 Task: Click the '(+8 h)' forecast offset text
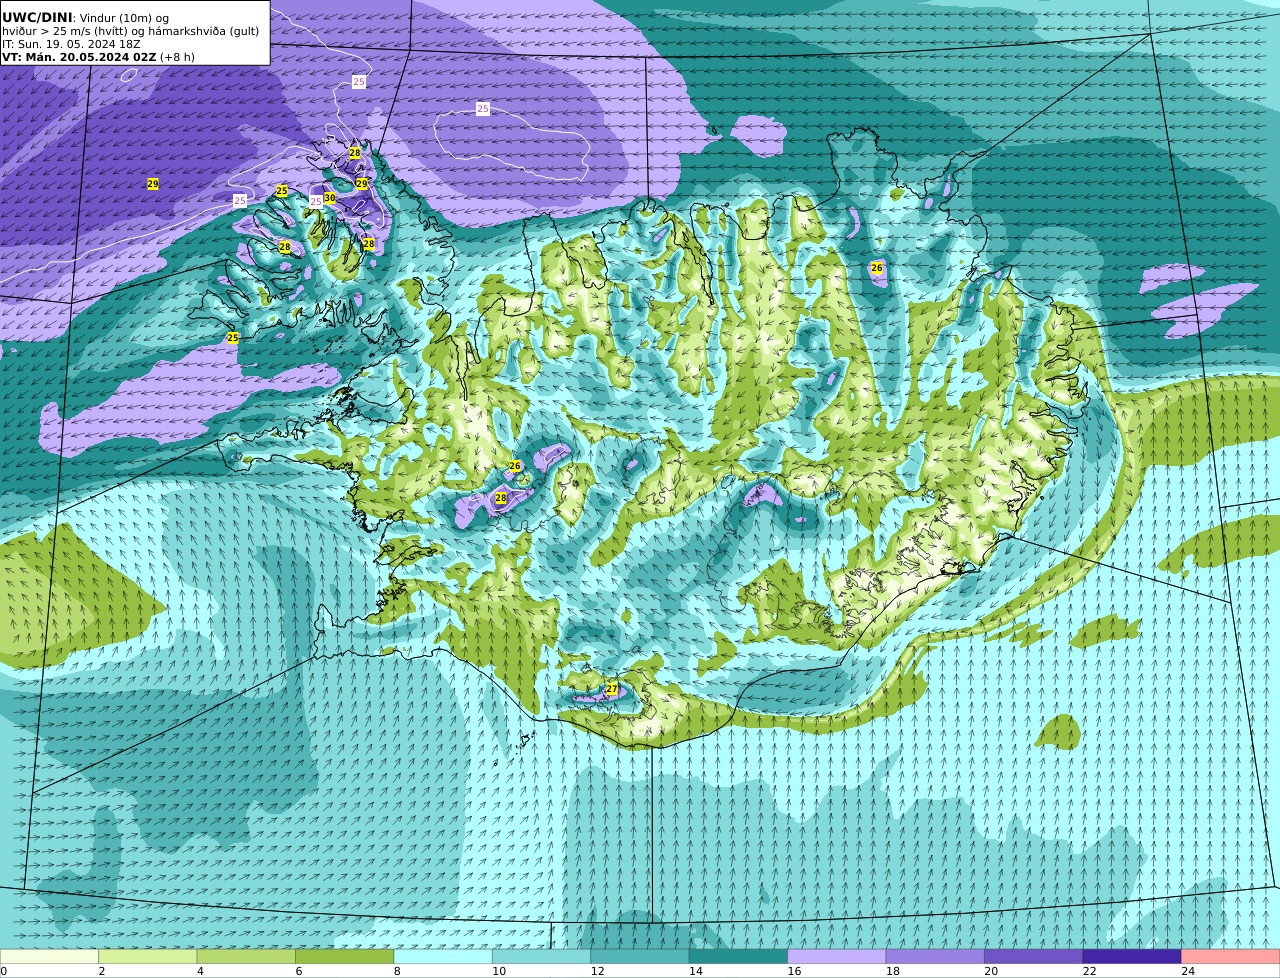coord(177,57)
